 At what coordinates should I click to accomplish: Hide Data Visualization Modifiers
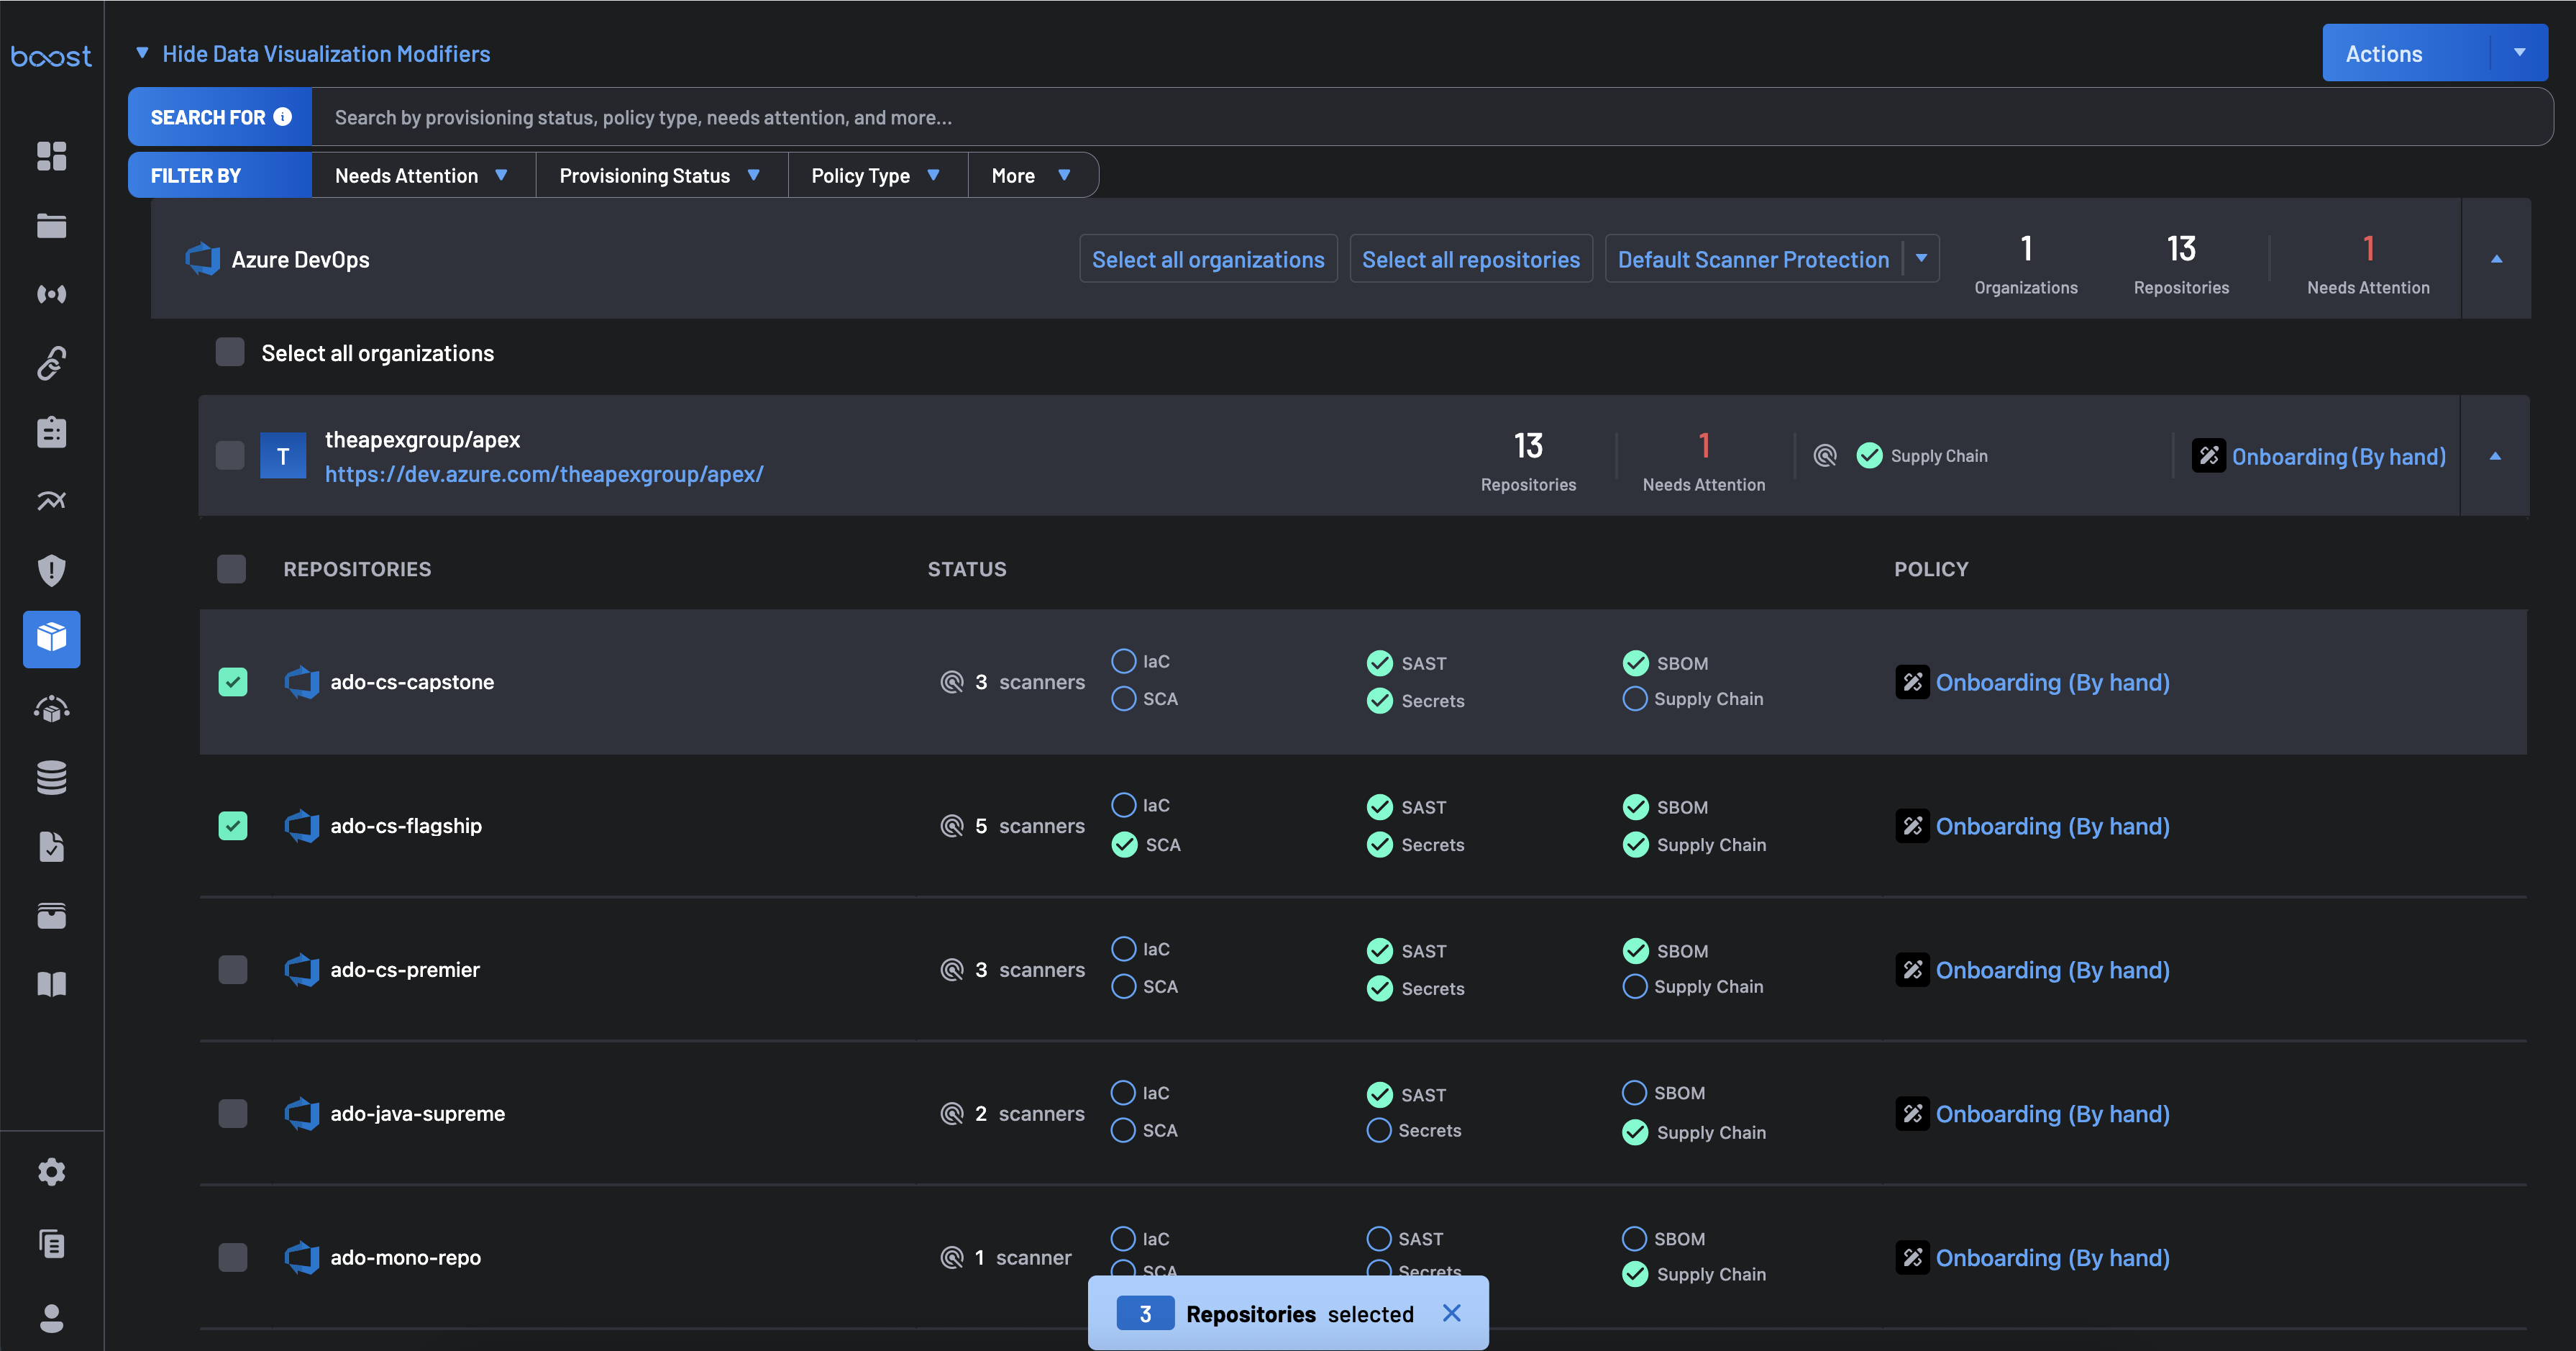pyautogui.click(x=313, y=53)
